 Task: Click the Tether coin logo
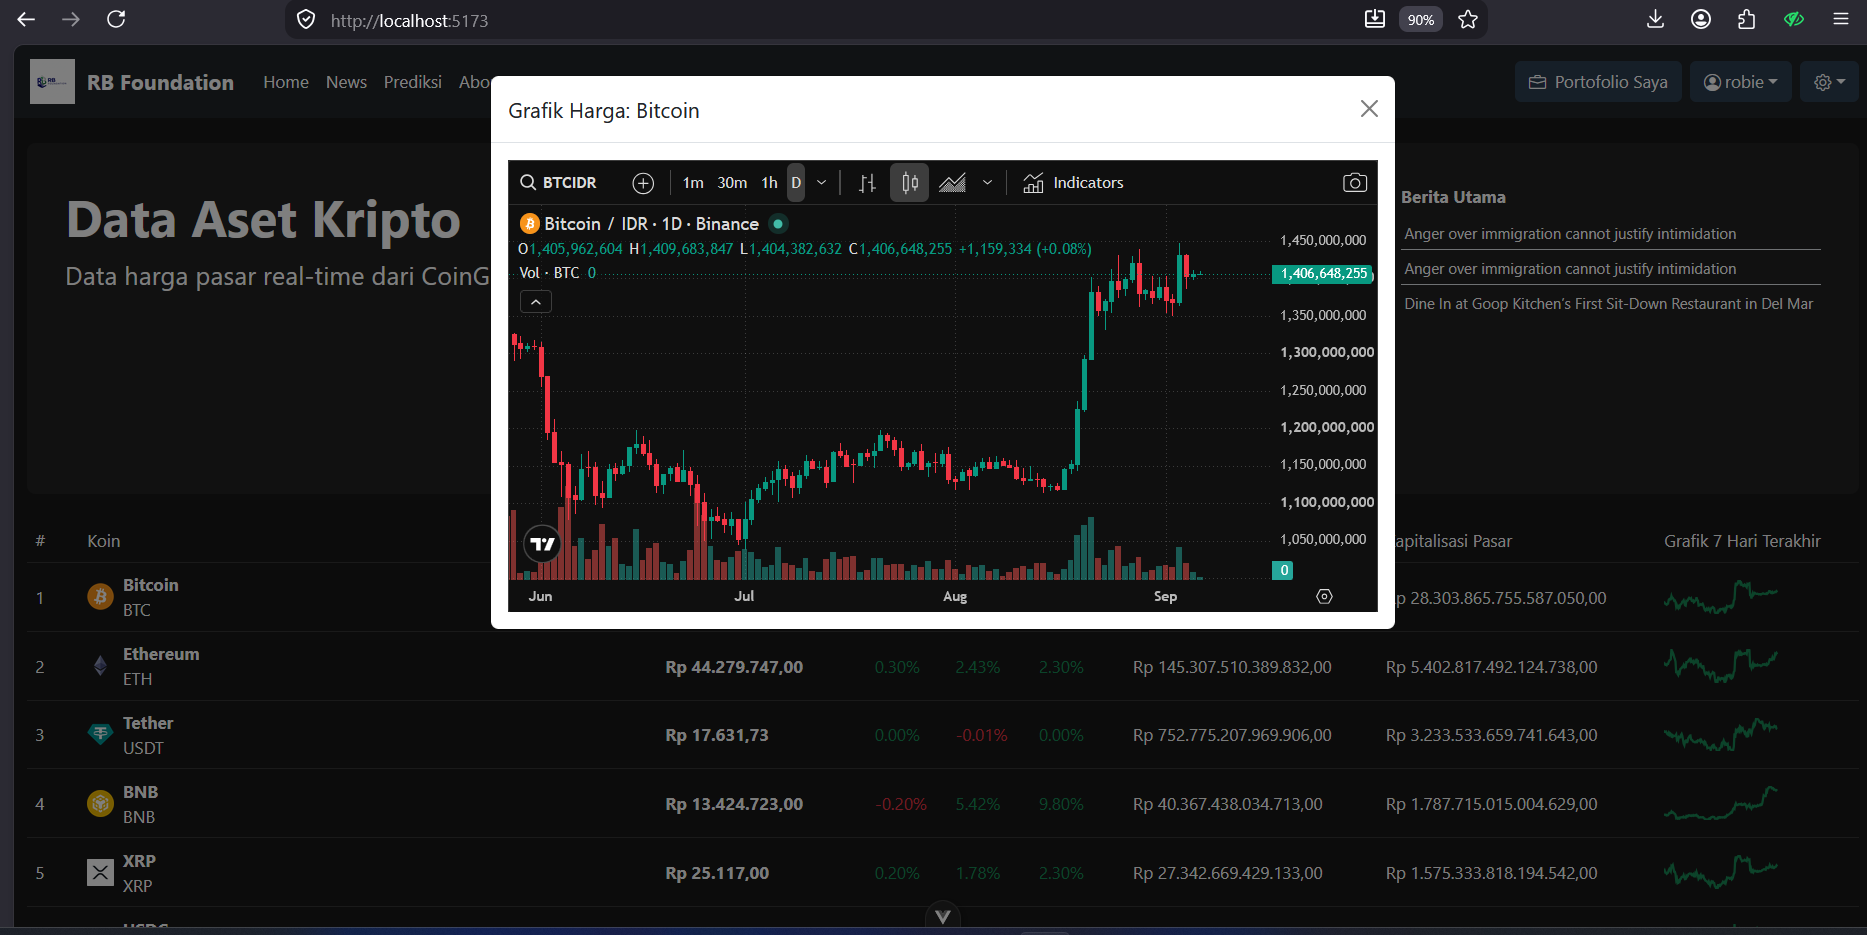(x=100, y=735)
